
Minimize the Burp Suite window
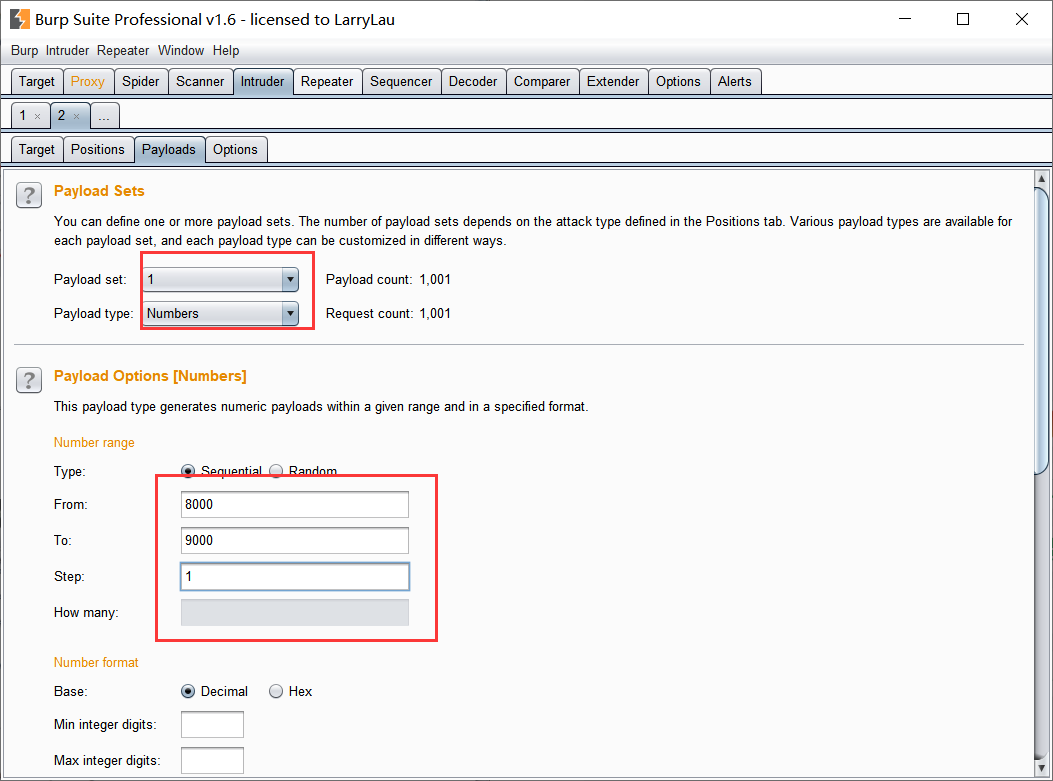(x=905, y=19)
